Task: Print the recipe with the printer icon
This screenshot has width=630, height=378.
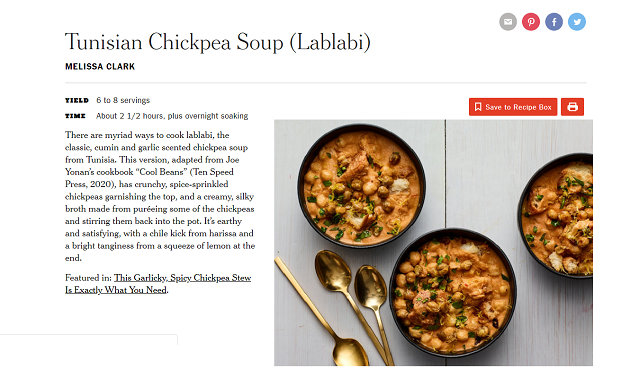Action: point(572,107)
